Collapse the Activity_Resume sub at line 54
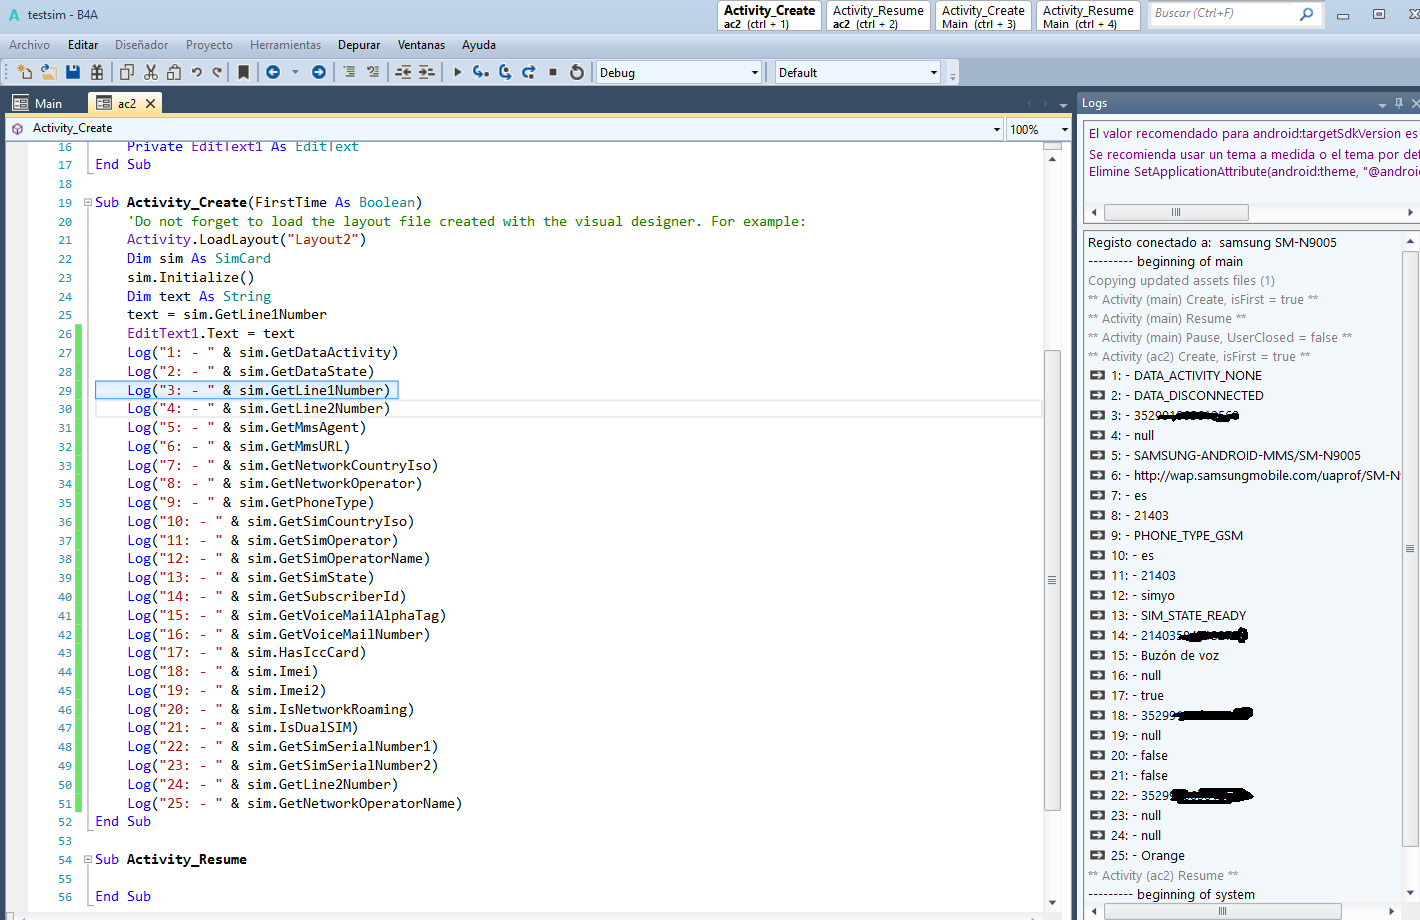 pos(88,860)
